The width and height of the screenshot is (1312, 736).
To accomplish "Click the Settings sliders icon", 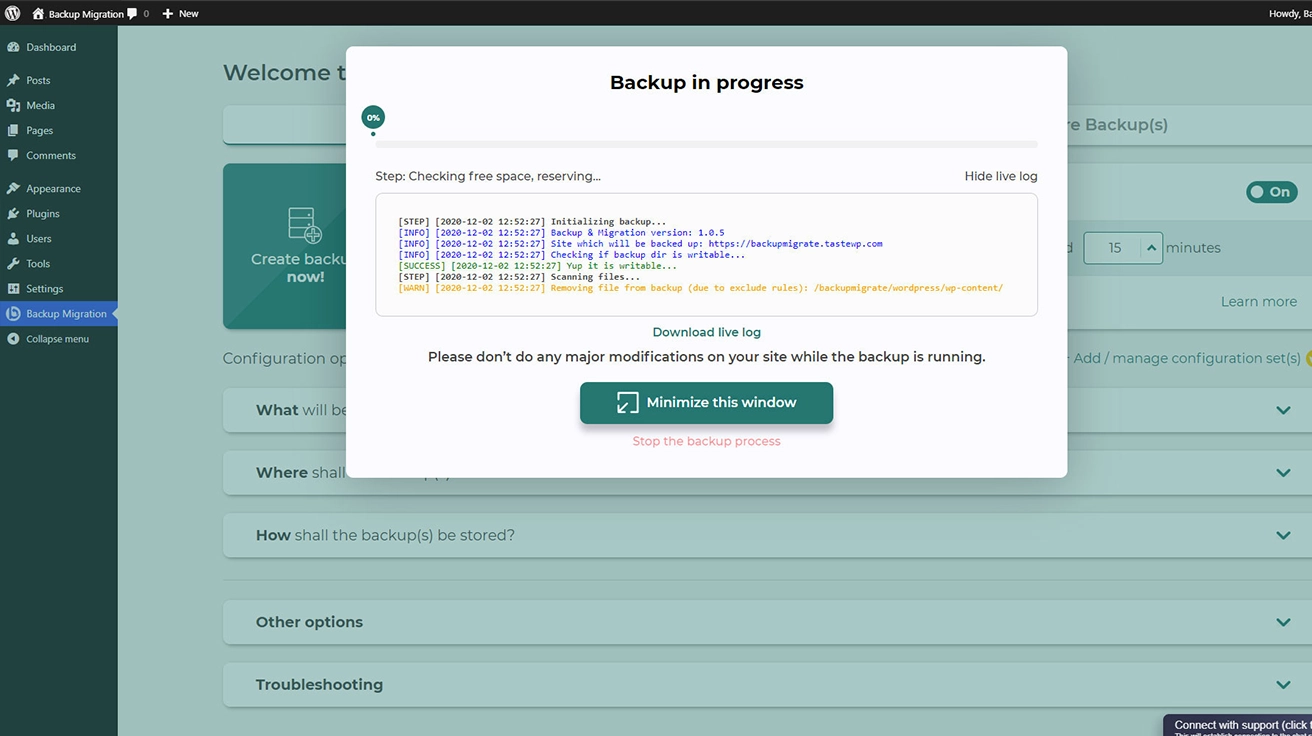I will [13, 288].
